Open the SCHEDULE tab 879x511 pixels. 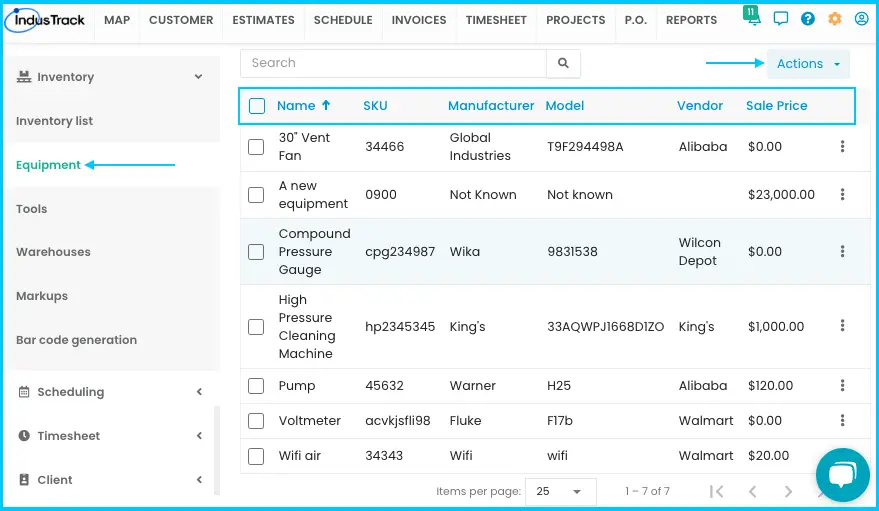pyautogui.click(x=343, y=20)
